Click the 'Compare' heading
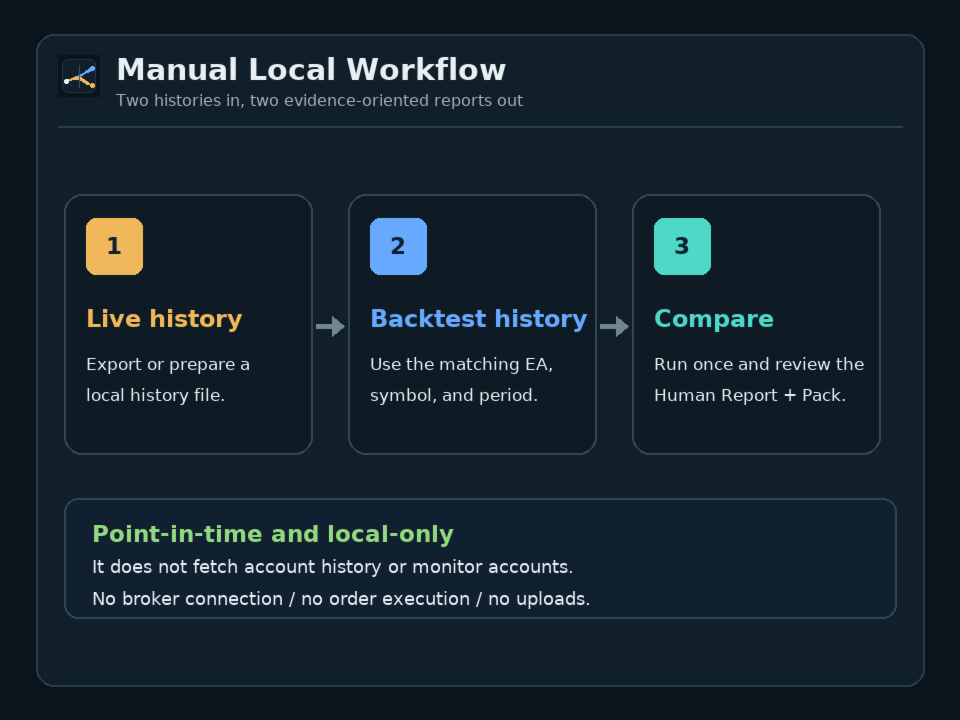The image size is (960, 720). pos(714,319)
